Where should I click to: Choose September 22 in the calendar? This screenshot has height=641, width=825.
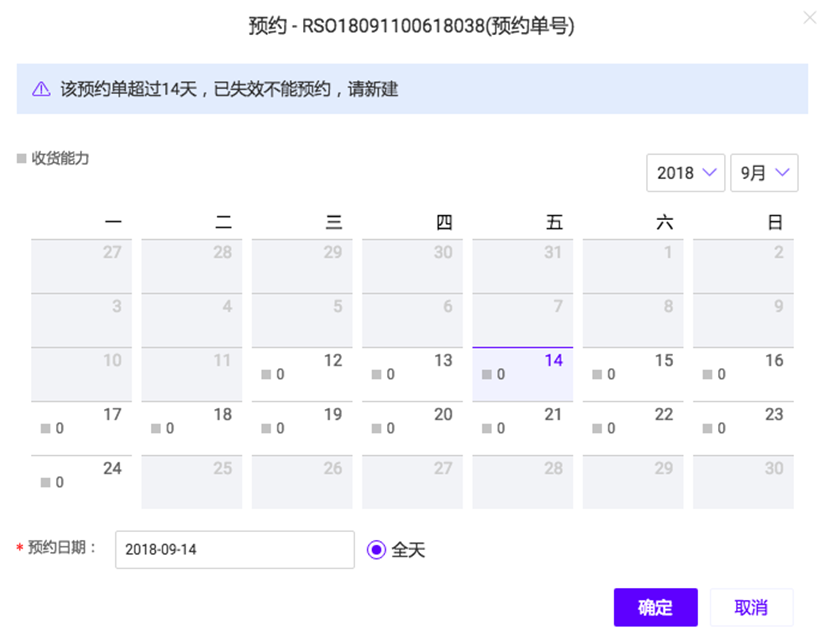(633, 428)
